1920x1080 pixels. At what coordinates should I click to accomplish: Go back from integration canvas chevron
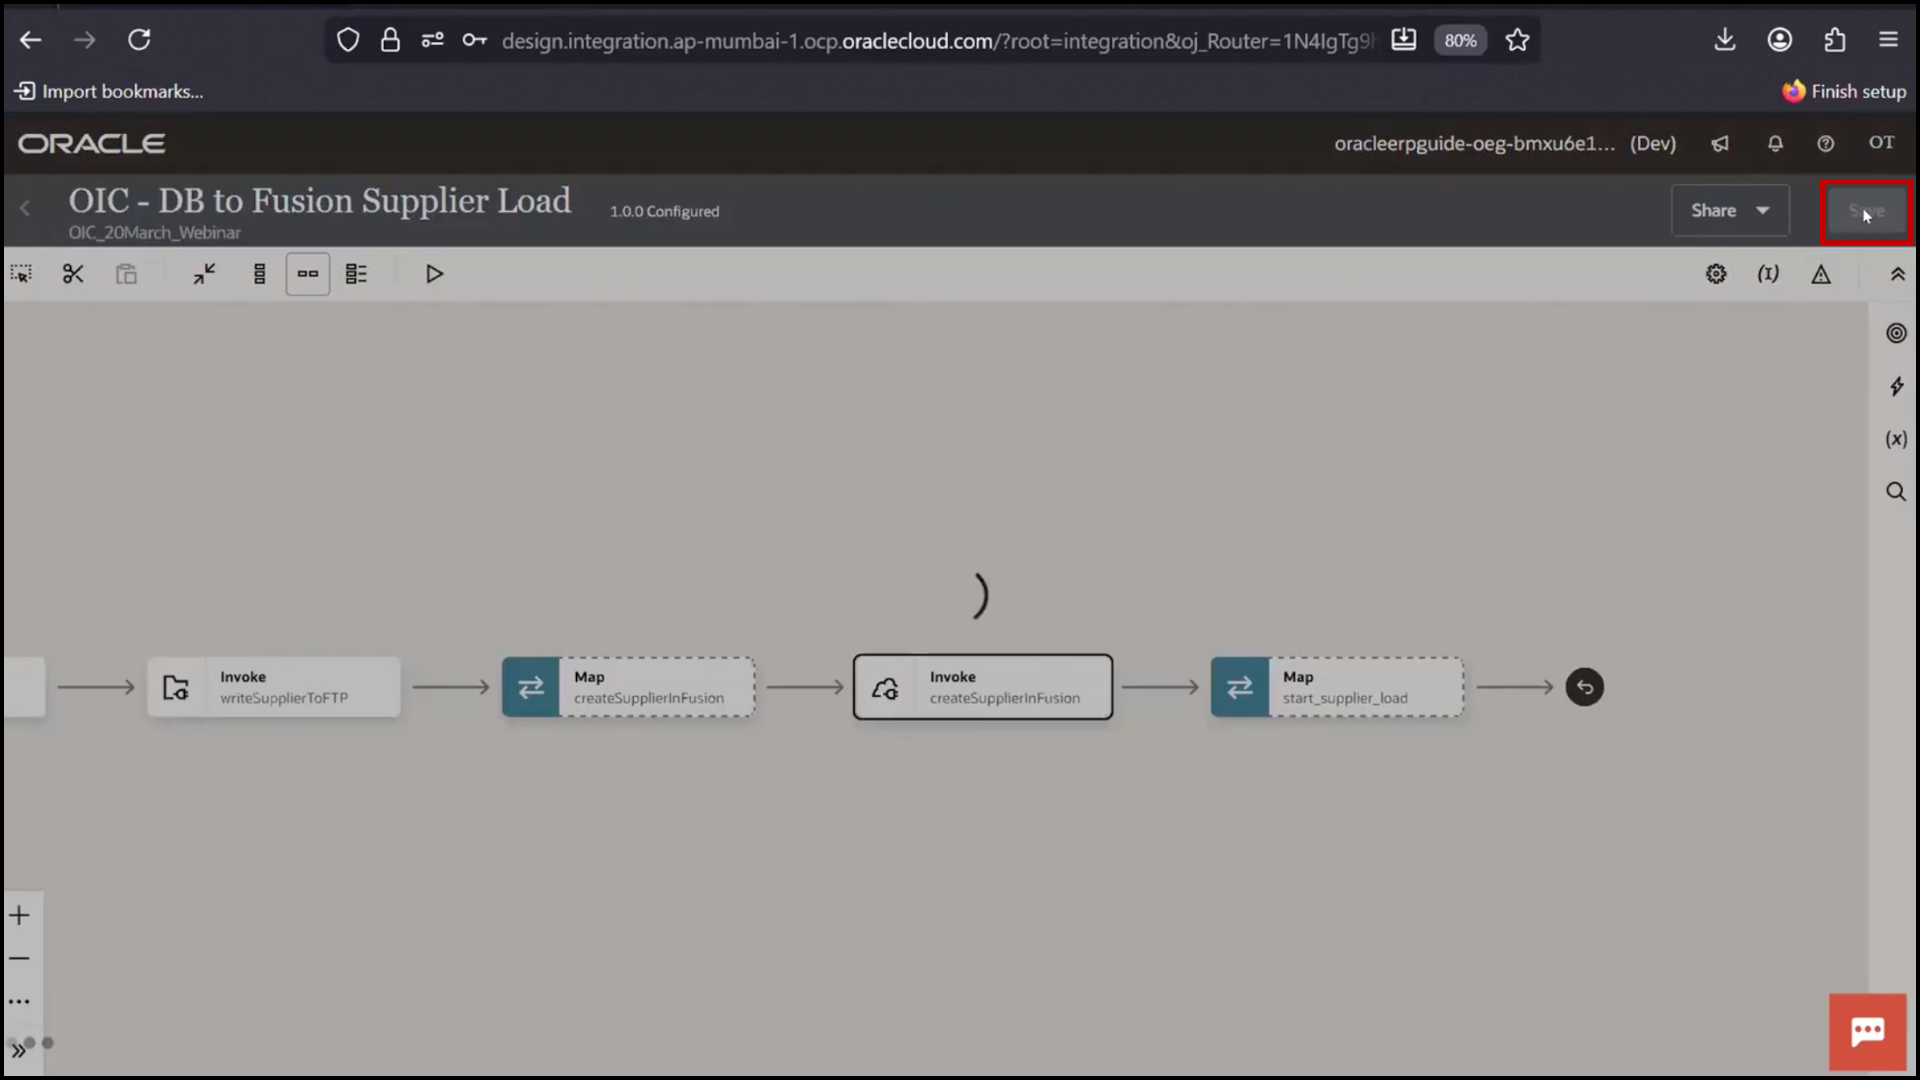tap(25, 209)
